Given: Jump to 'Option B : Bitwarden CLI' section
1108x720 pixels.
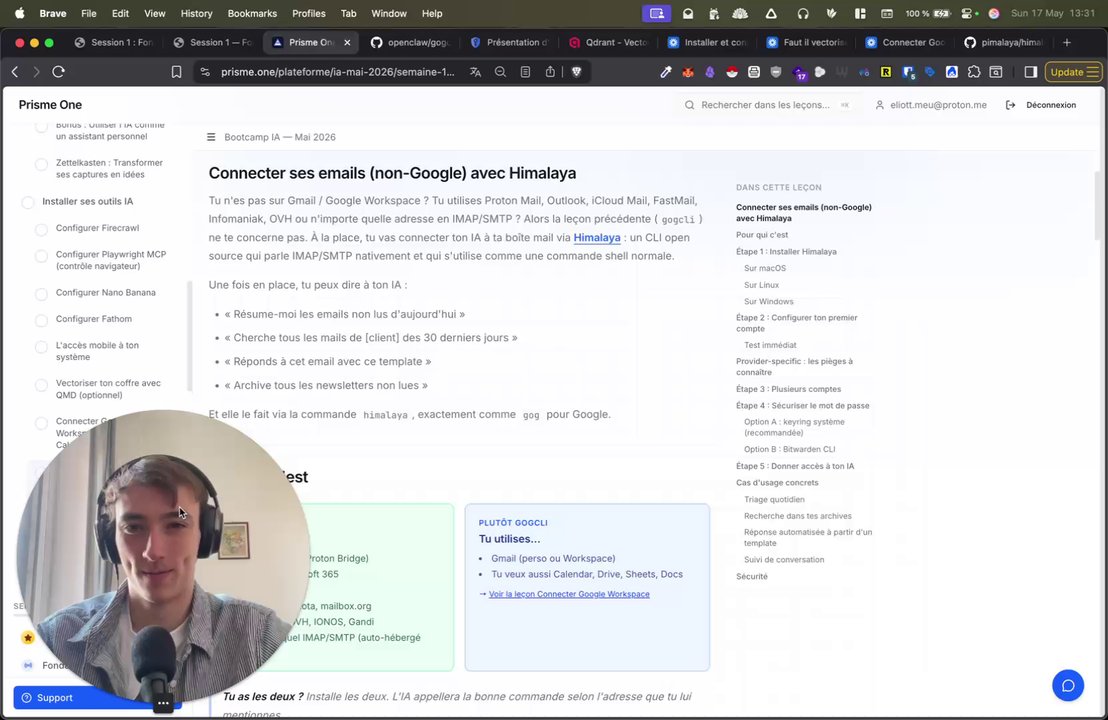Looking at the screenshot, I should [x=789, y=449].
